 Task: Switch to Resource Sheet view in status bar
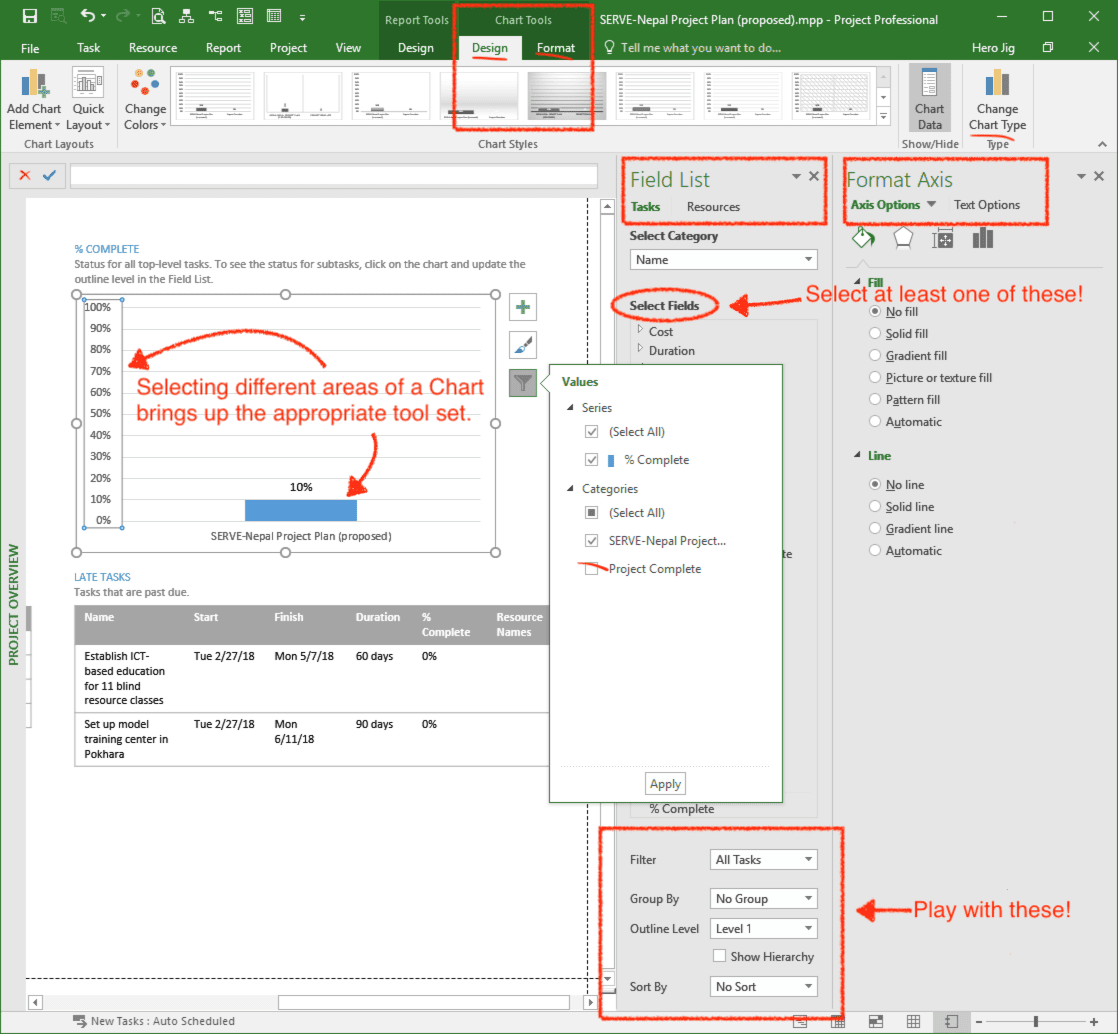(x=913, y=1022)
